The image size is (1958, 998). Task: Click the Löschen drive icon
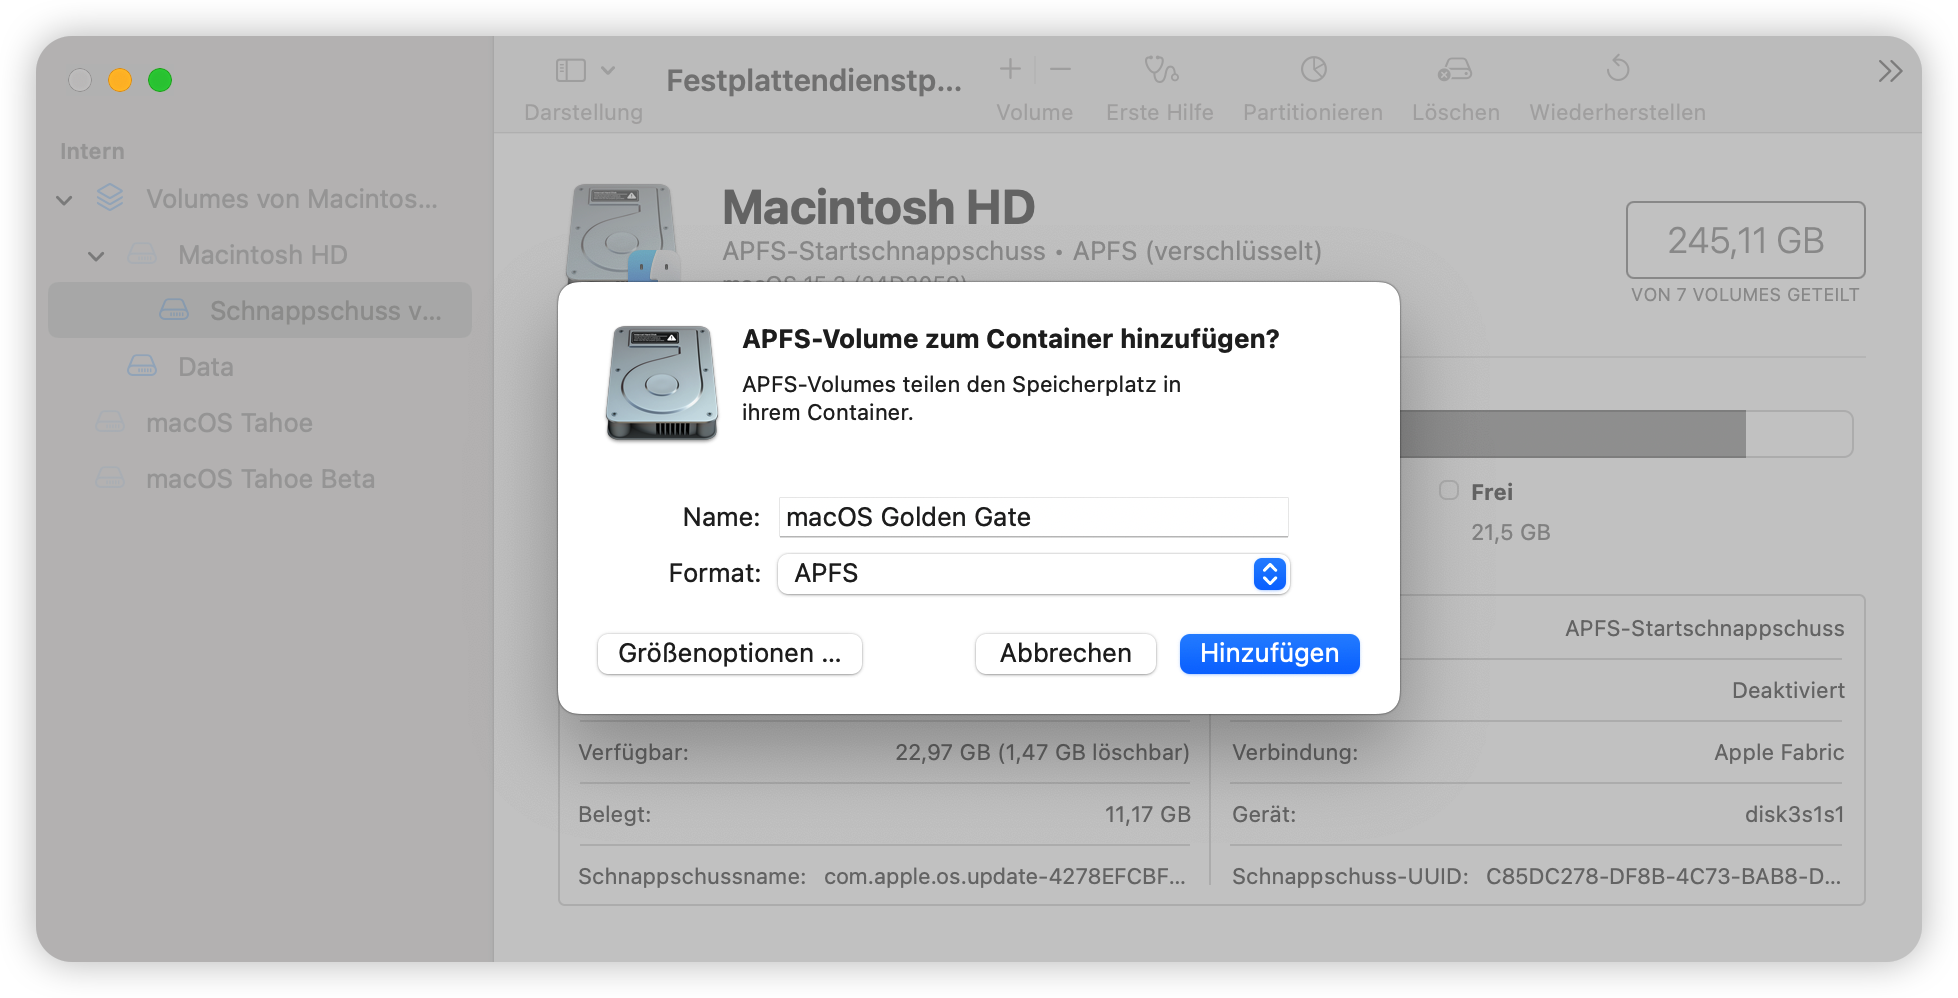(1455, 69)
